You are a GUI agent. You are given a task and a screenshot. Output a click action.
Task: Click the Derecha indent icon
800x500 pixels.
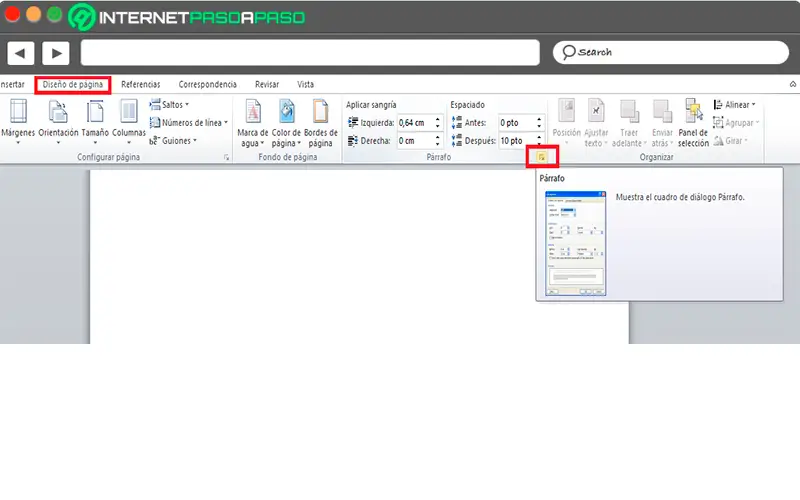(x=353, y=140)
